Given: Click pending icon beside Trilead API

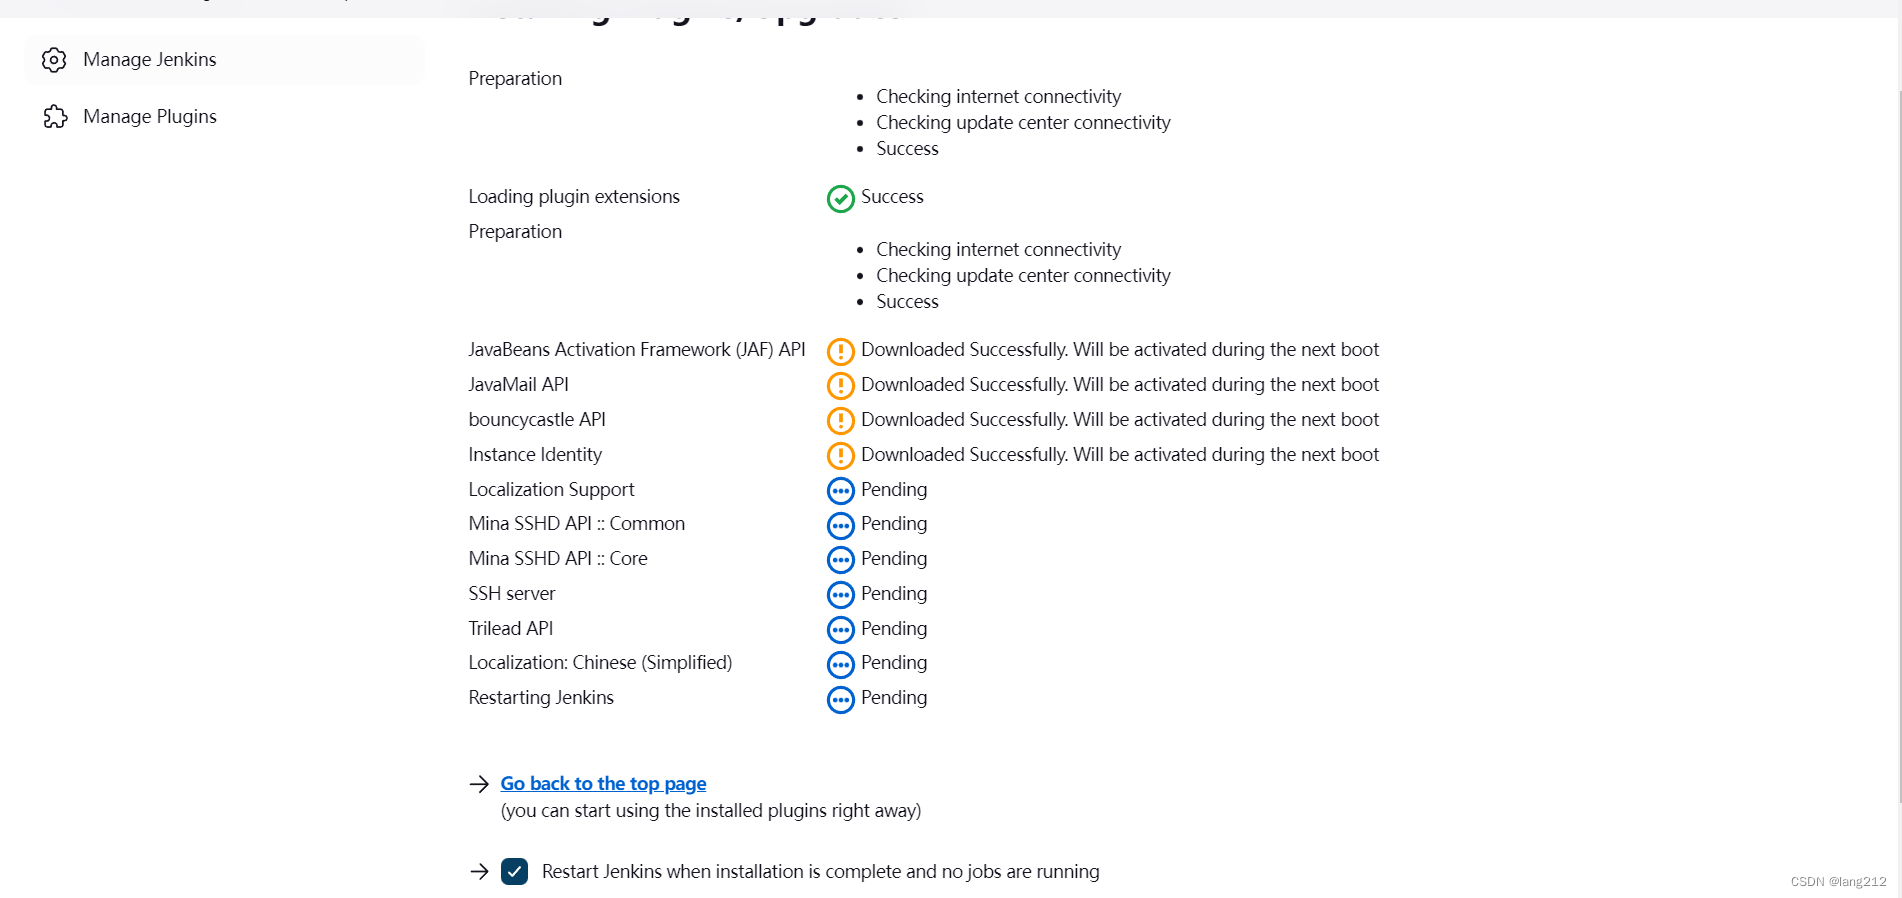Looking at the screenshot, I should [841, 630].
